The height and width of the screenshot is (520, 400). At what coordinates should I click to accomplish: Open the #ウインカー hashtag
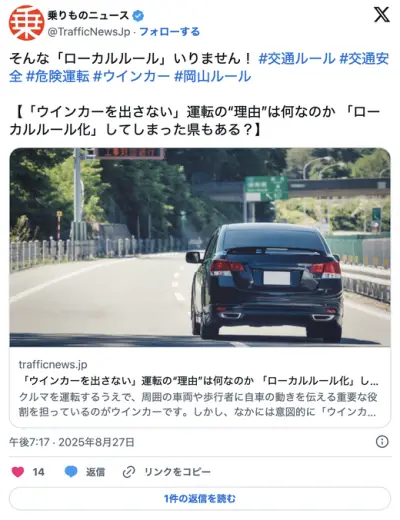[132, 77]
